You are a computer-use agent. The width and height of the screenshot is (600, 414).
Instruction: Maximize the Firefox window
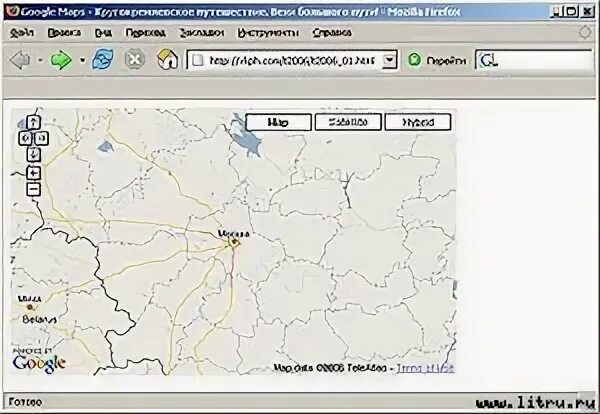(572, 12)
